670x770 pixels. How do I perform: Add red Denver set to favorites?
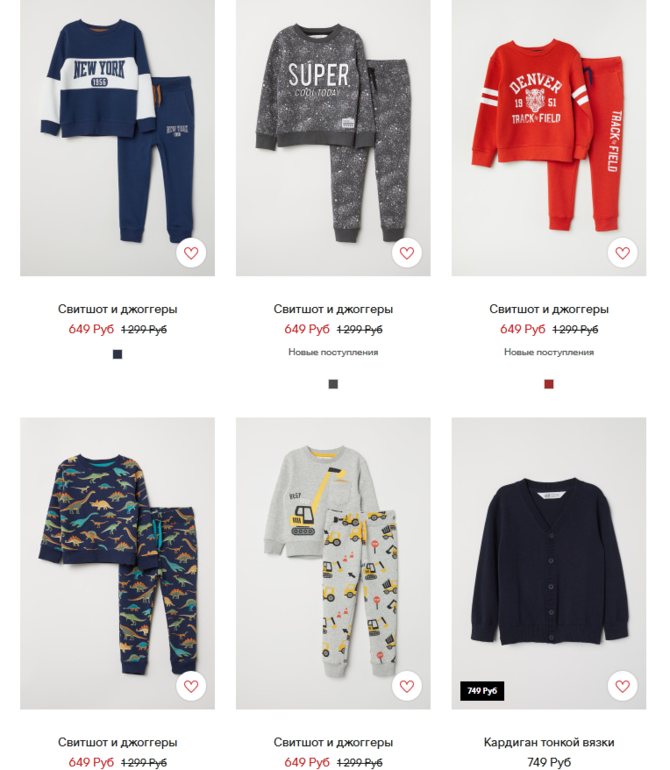pyautogui.click(x=622, y=253)
